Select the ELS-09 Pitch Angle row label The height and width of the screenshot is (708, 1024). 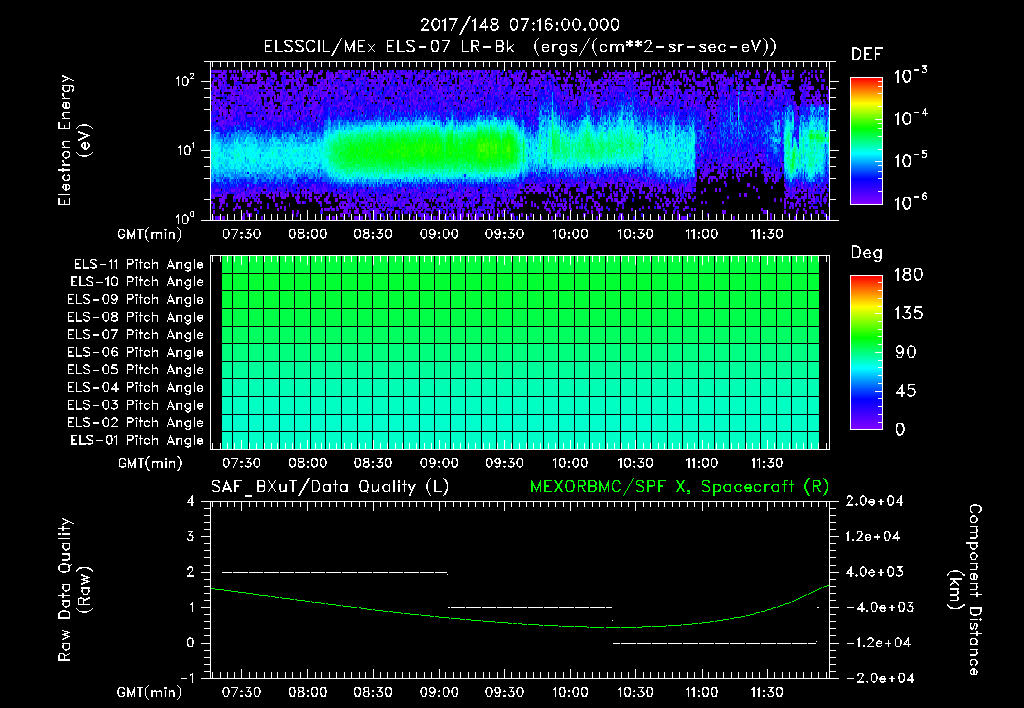point(135,300)
